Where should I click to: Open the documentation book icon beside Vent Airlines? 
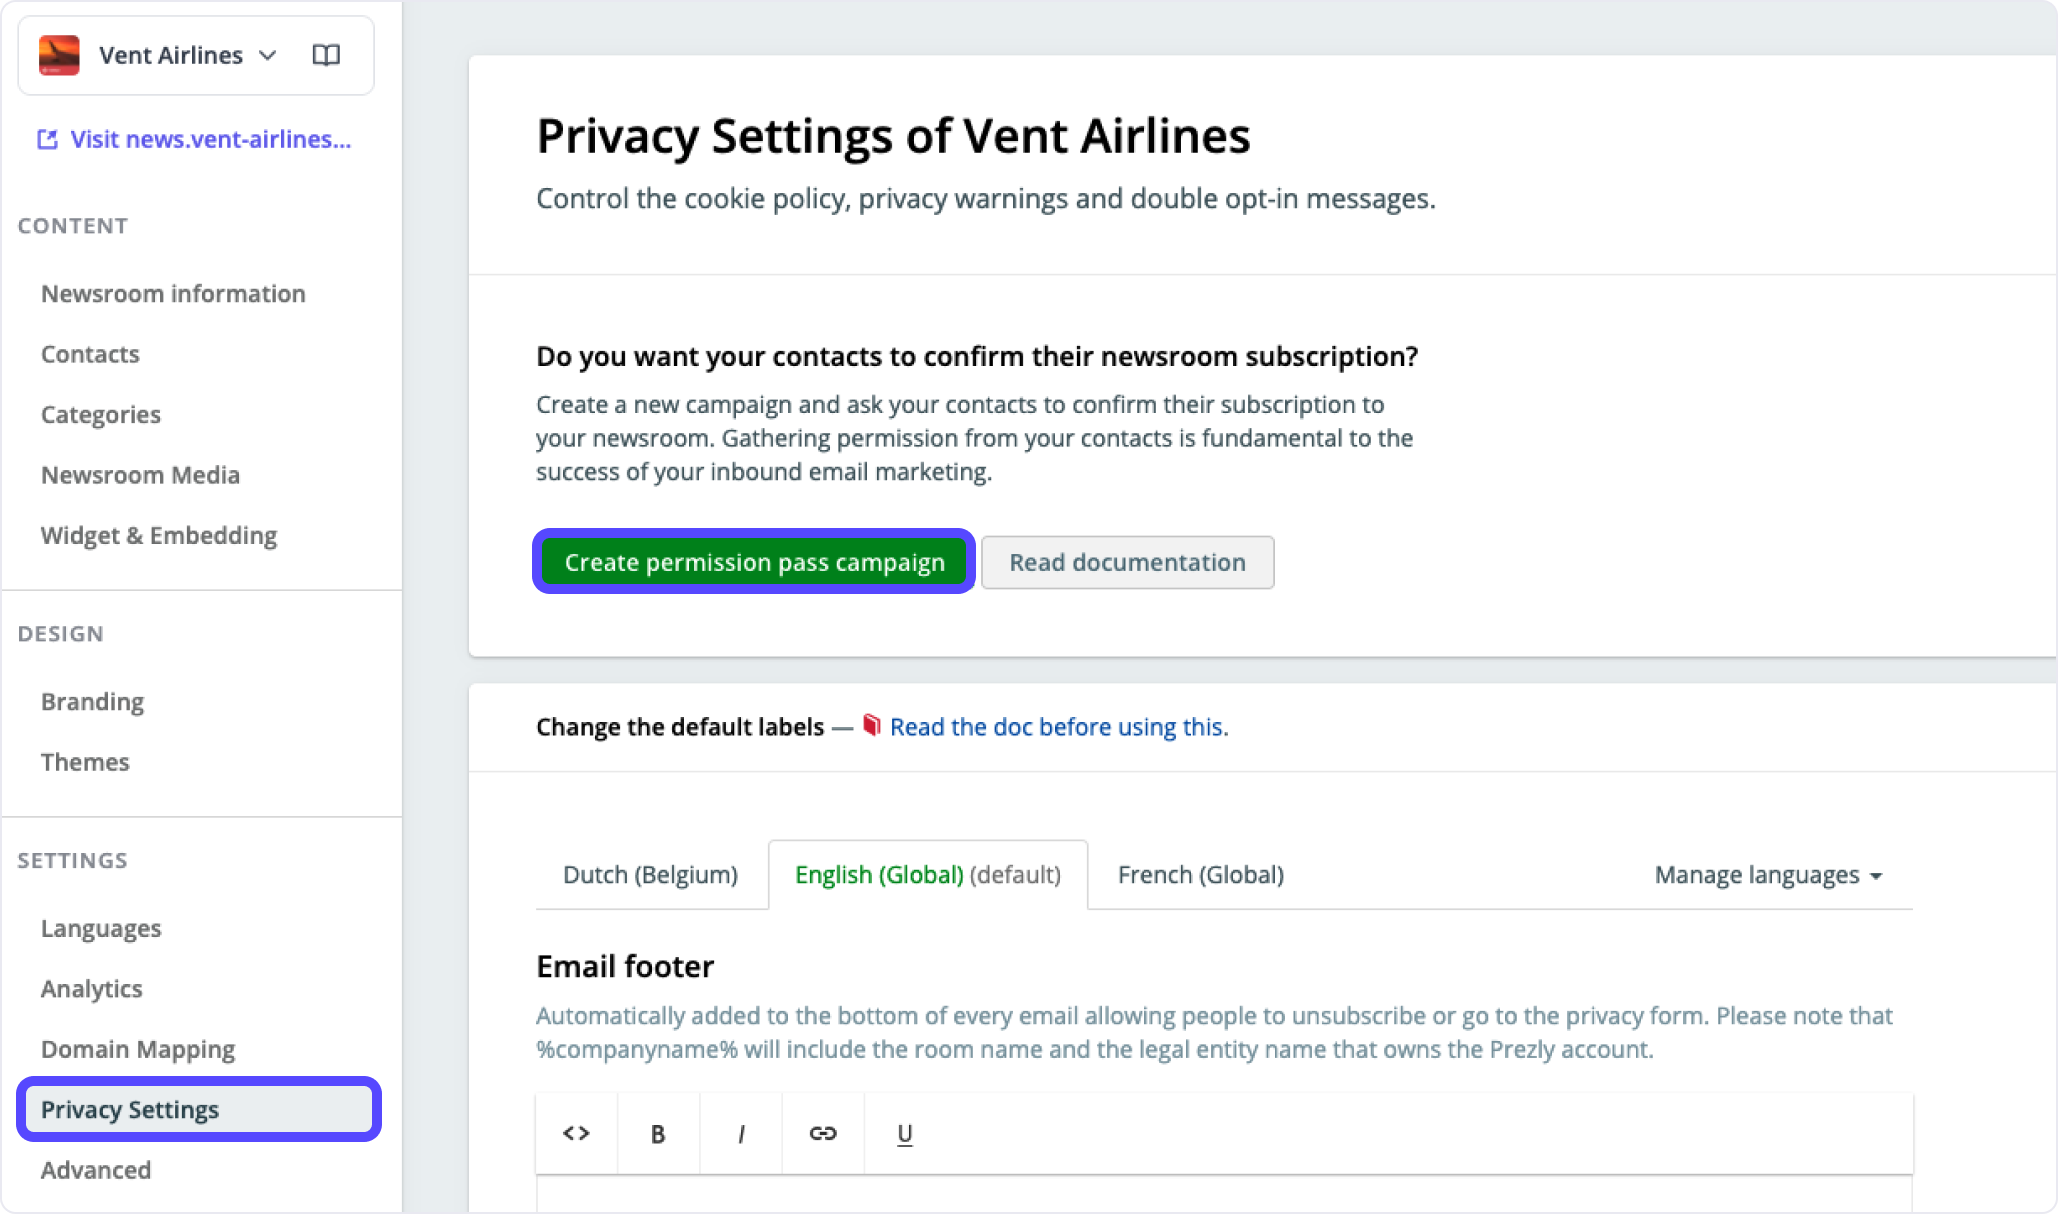(x=326, y=55)
